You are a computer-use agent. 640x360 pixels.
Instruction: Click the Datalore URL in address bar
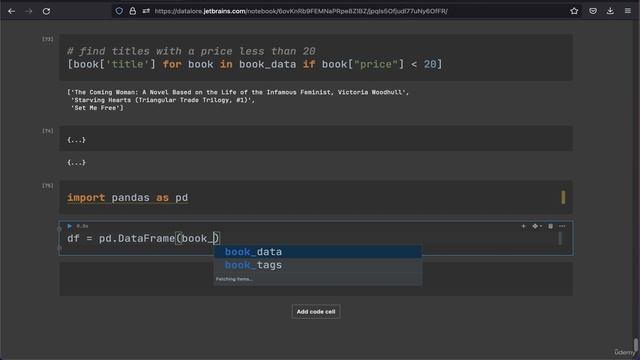[x=301, y=11]
